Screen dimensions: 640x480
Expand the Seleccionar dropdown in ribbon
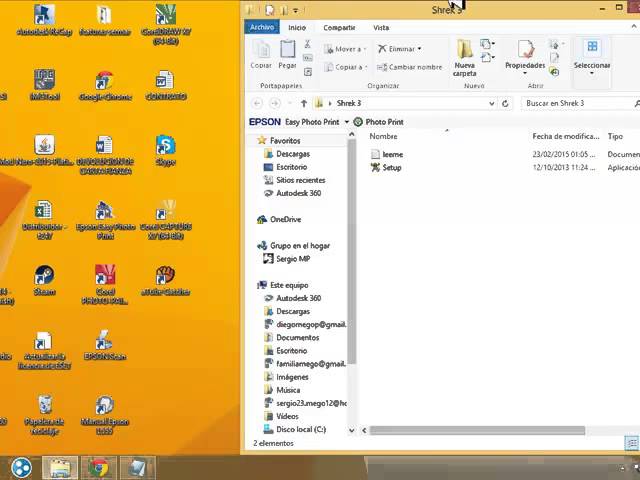click(x=591, y=73)
